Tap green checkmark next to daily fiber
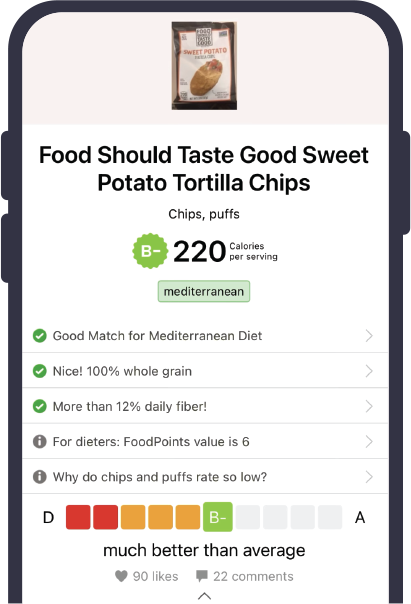Viewport: 411px width, 604px height. coord(40,406)
